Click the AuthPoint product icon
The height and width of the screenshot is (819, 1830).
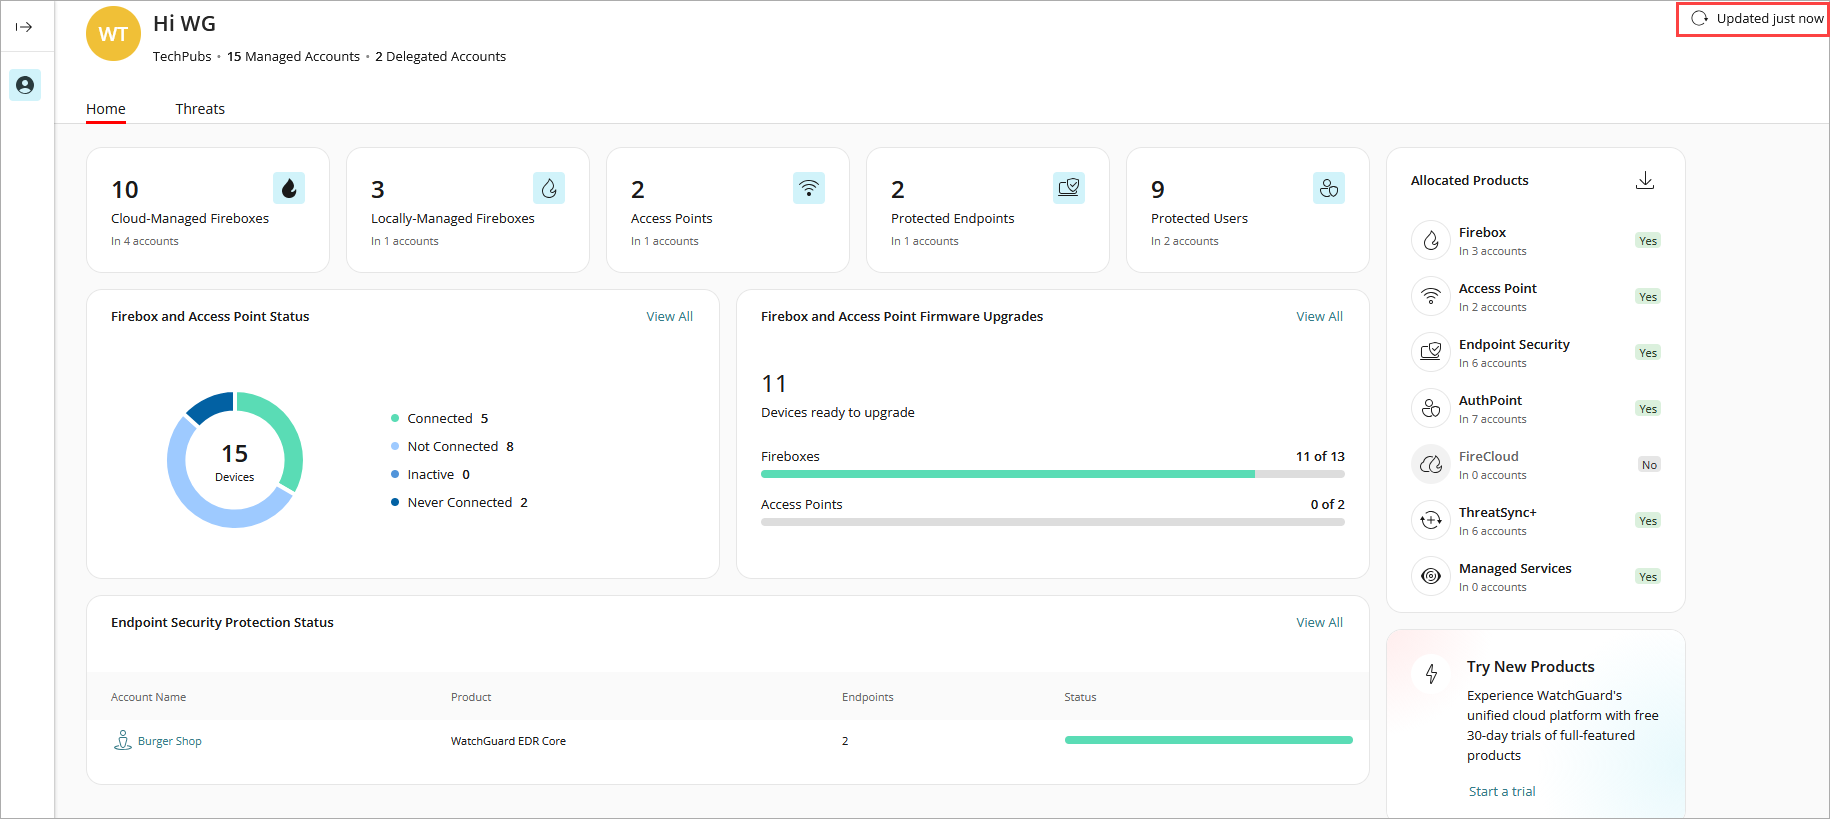coord(1431,408)
